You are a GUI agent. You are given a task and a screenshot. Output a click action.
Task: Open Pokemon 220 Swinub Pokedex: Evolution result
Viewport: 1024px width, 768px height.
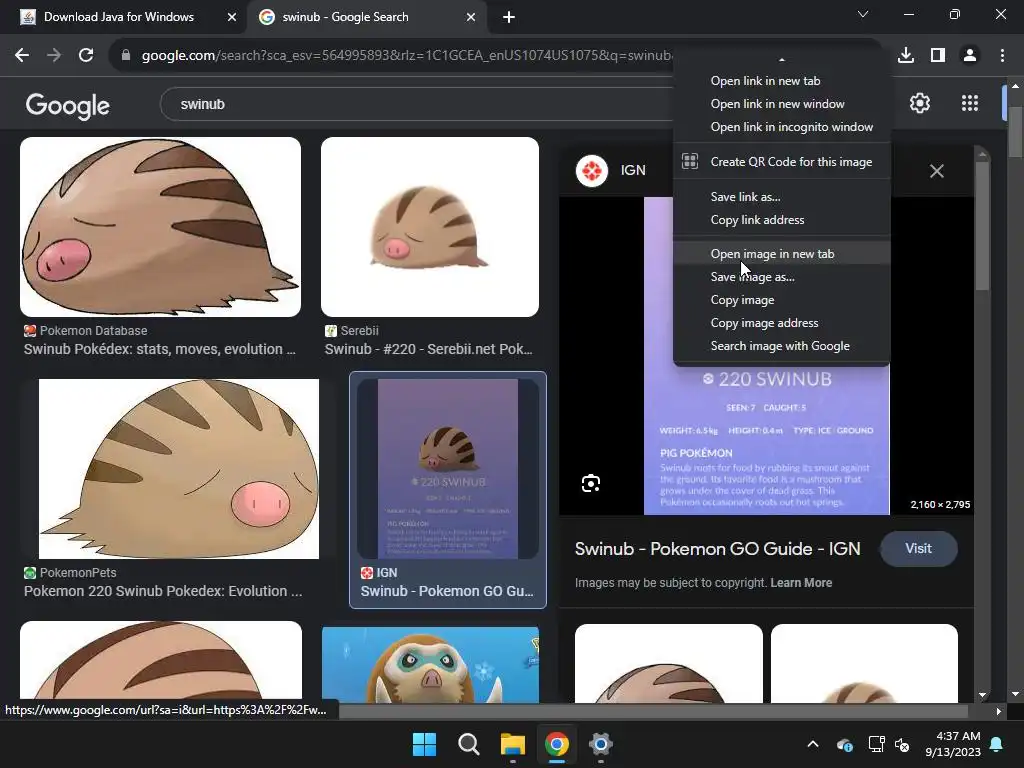click(x=163, y=591)
